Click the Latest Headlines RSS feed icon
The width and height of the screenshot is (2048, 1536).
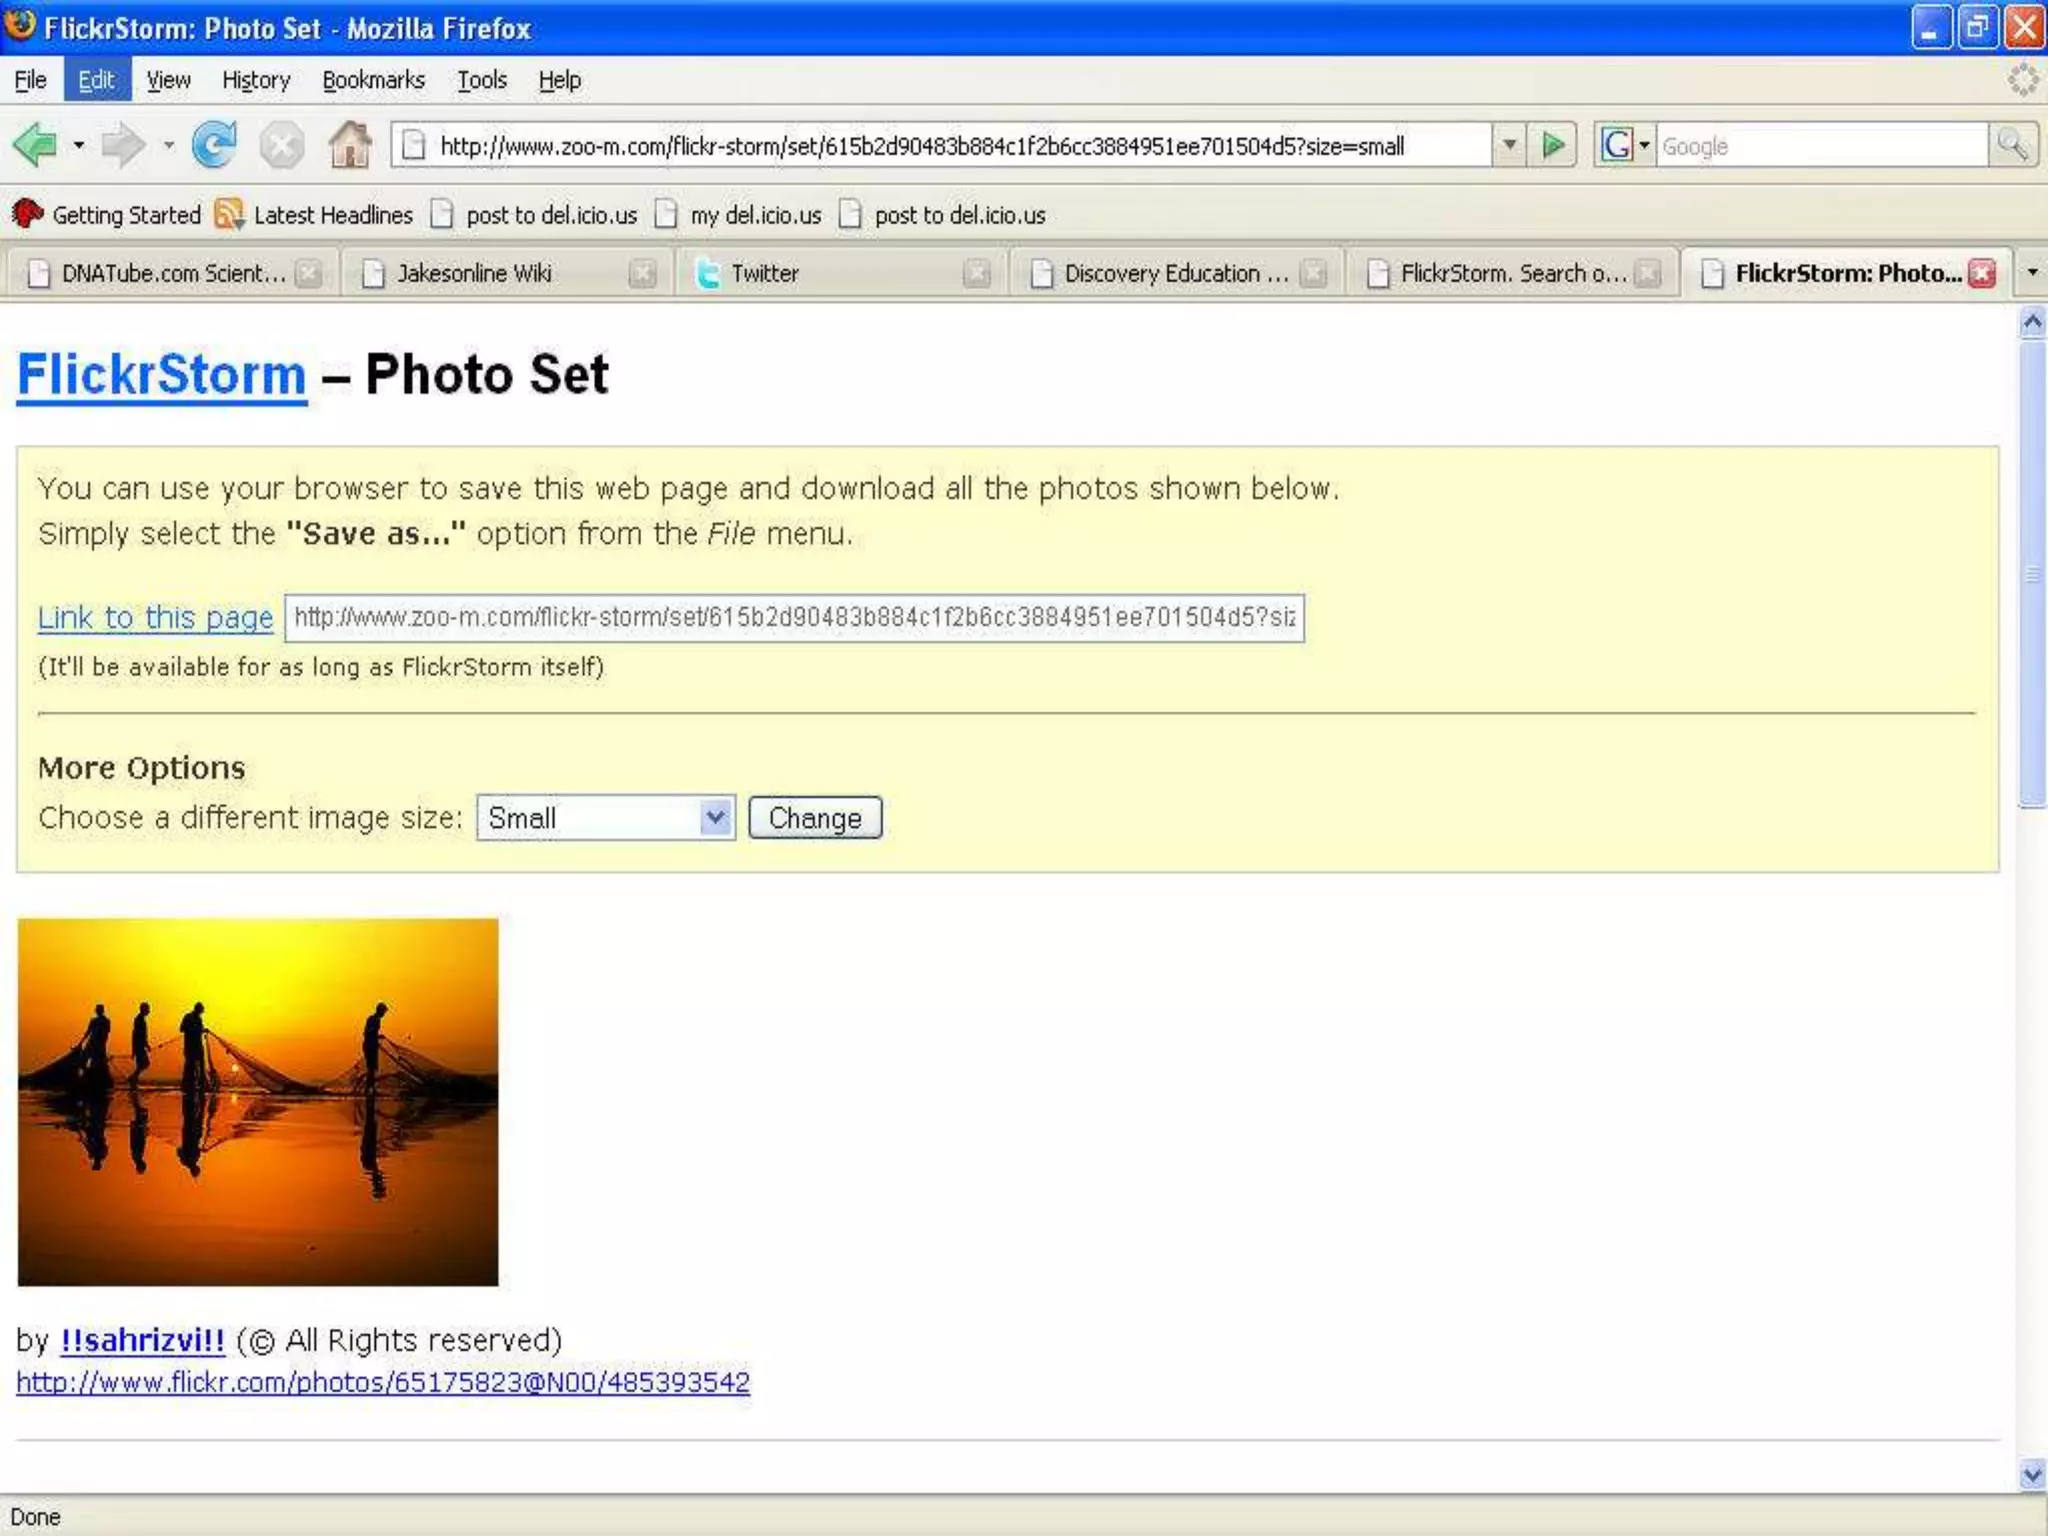click(x=229, y=214)
